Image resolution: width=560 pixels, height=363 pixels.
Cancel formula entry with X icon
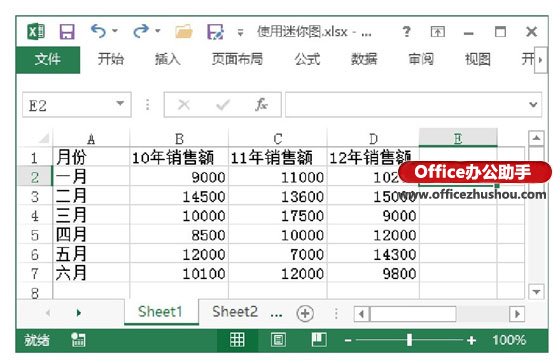(184, 105)
